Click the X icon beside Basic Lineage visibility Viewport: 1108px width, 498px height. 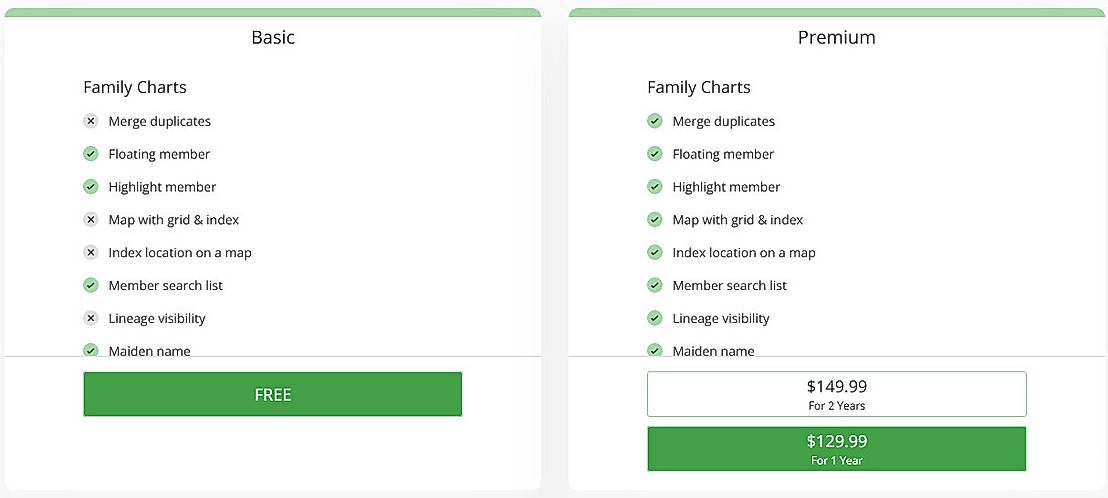coord(90,319)
